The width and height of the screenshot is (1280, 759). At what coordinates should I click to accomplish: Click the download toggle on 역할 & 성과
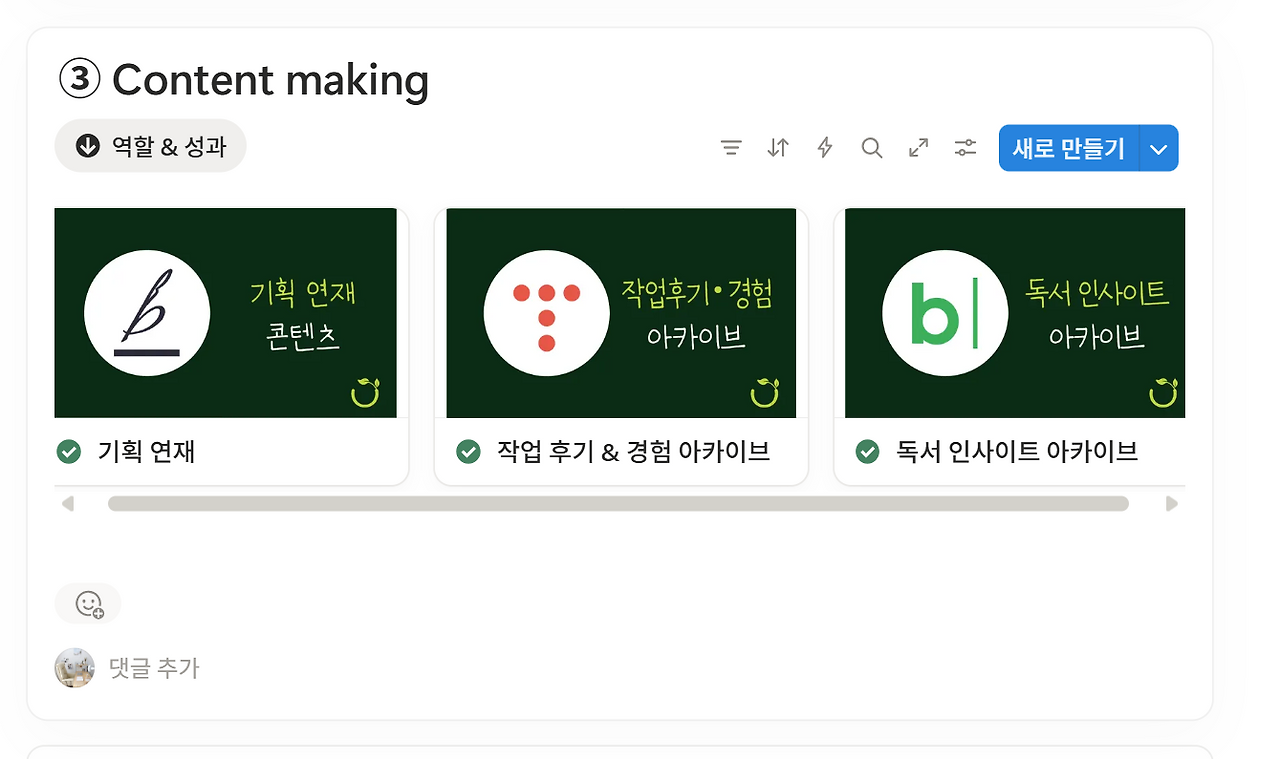point(88,145)
